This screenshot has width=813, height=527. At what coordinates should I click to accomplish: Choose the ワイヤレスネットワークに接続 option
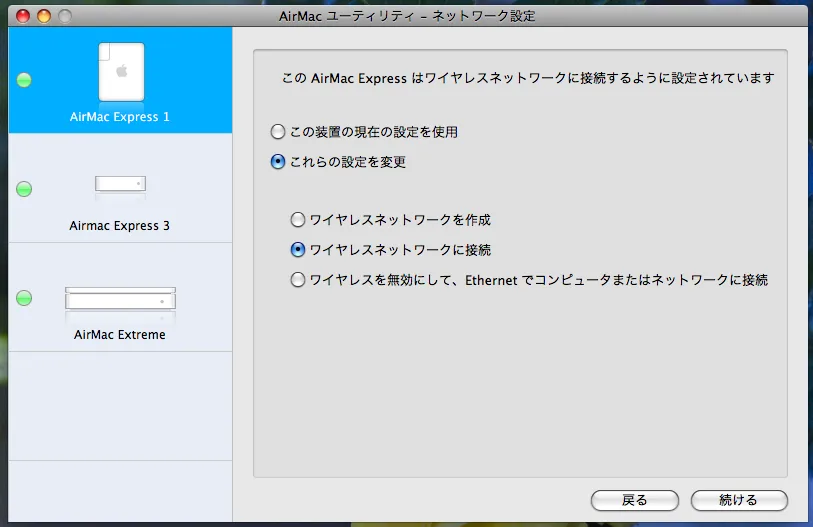point(297,249)
